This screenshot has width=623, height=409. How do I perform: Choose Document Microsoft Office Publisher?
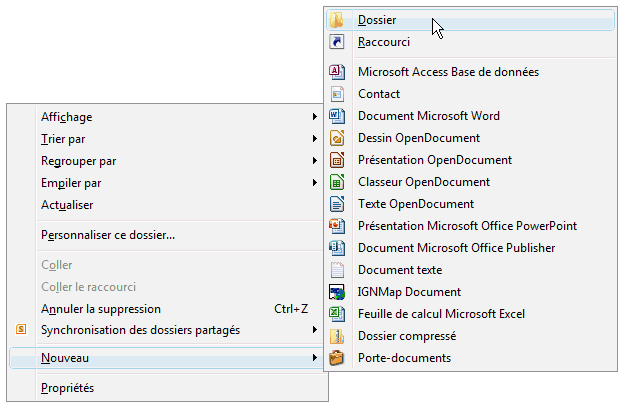click(x=470, y=248)
